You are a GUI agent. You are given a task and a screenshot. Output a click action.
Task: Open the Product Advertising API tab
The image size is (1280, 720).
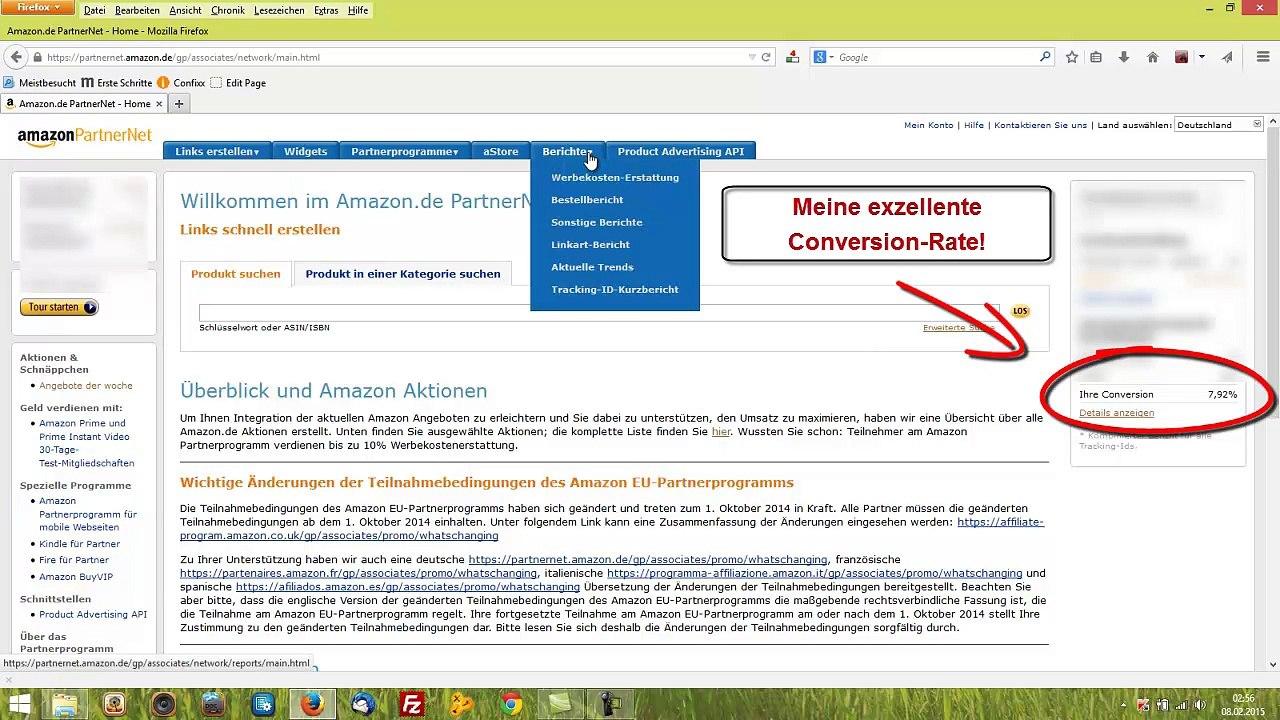(681, 151)
